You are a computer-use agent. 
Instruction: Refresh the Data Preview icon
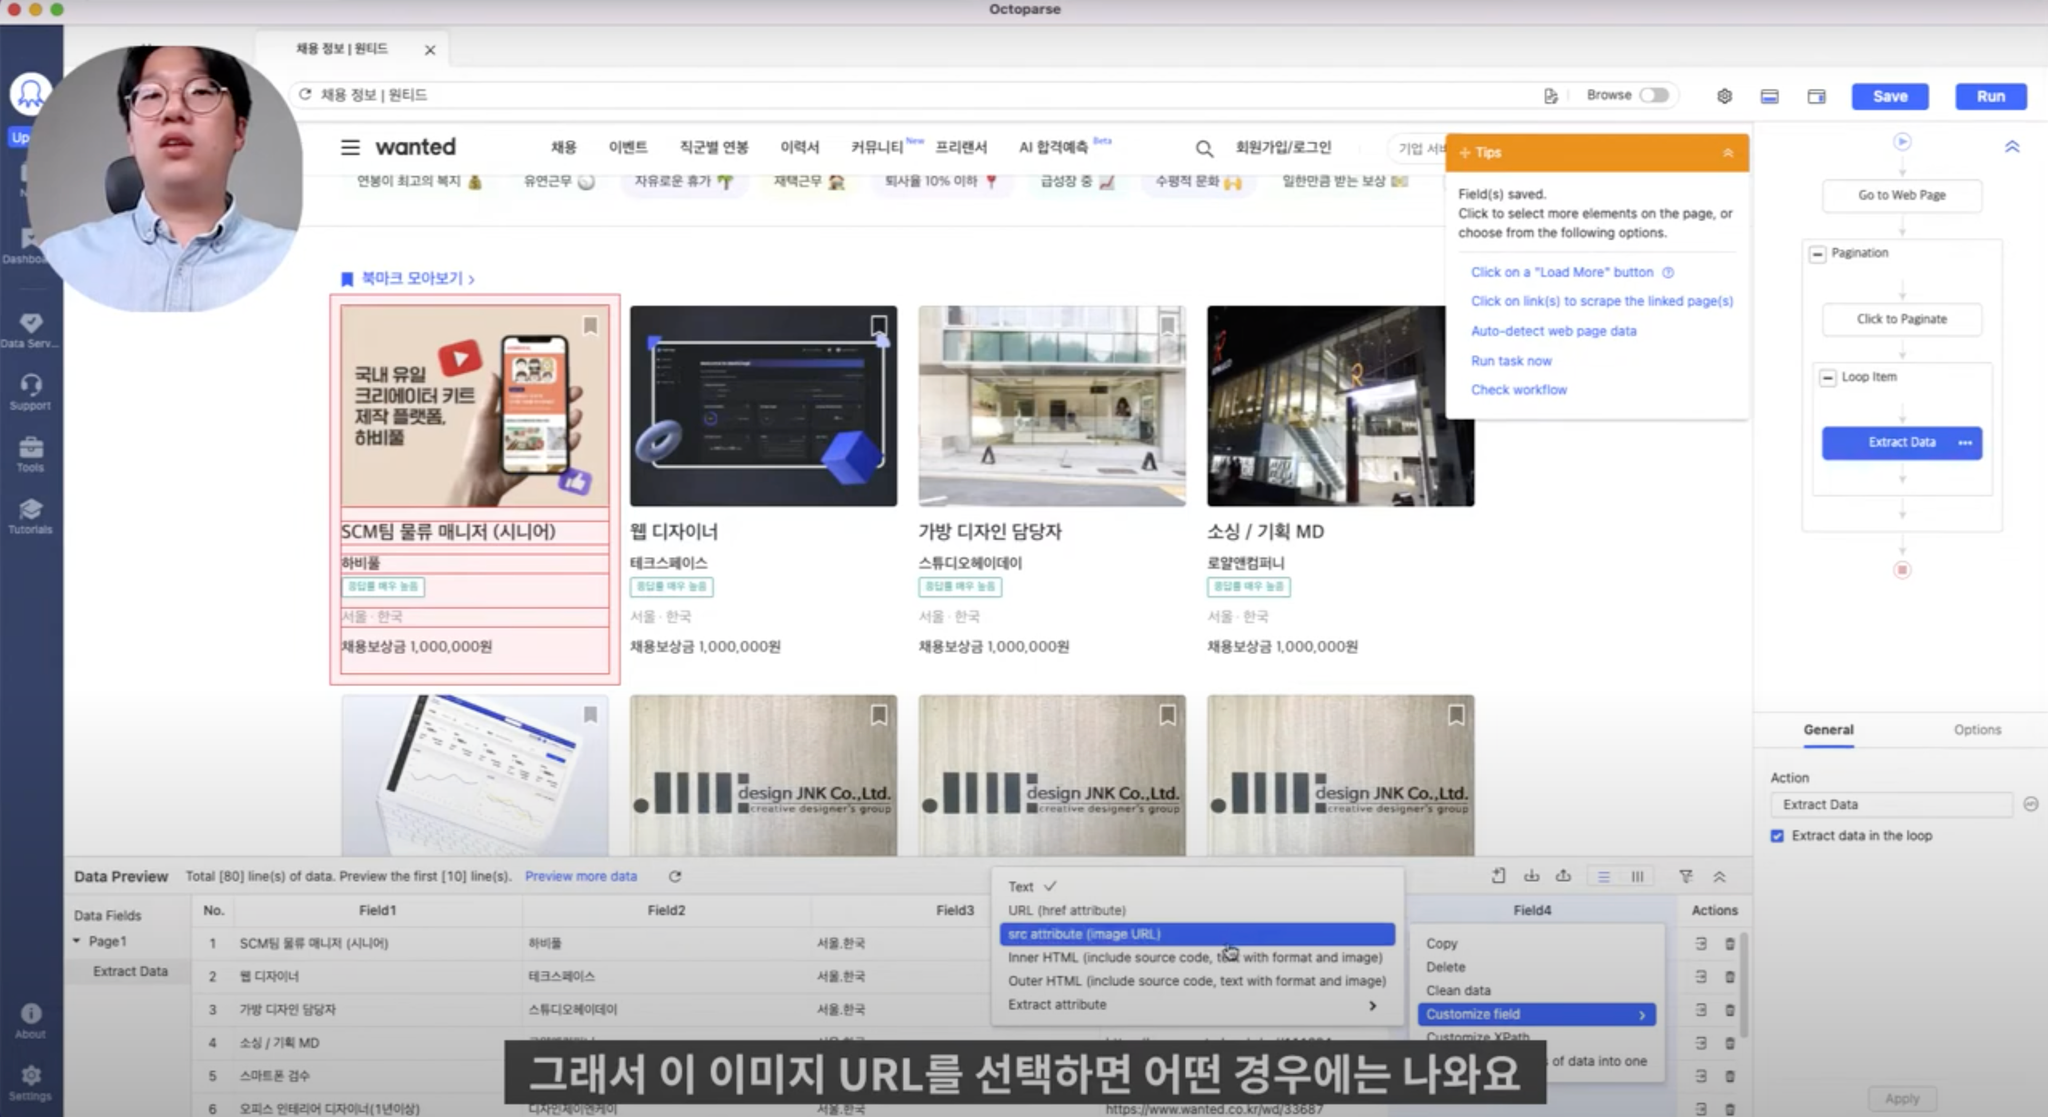click(675, 876)
